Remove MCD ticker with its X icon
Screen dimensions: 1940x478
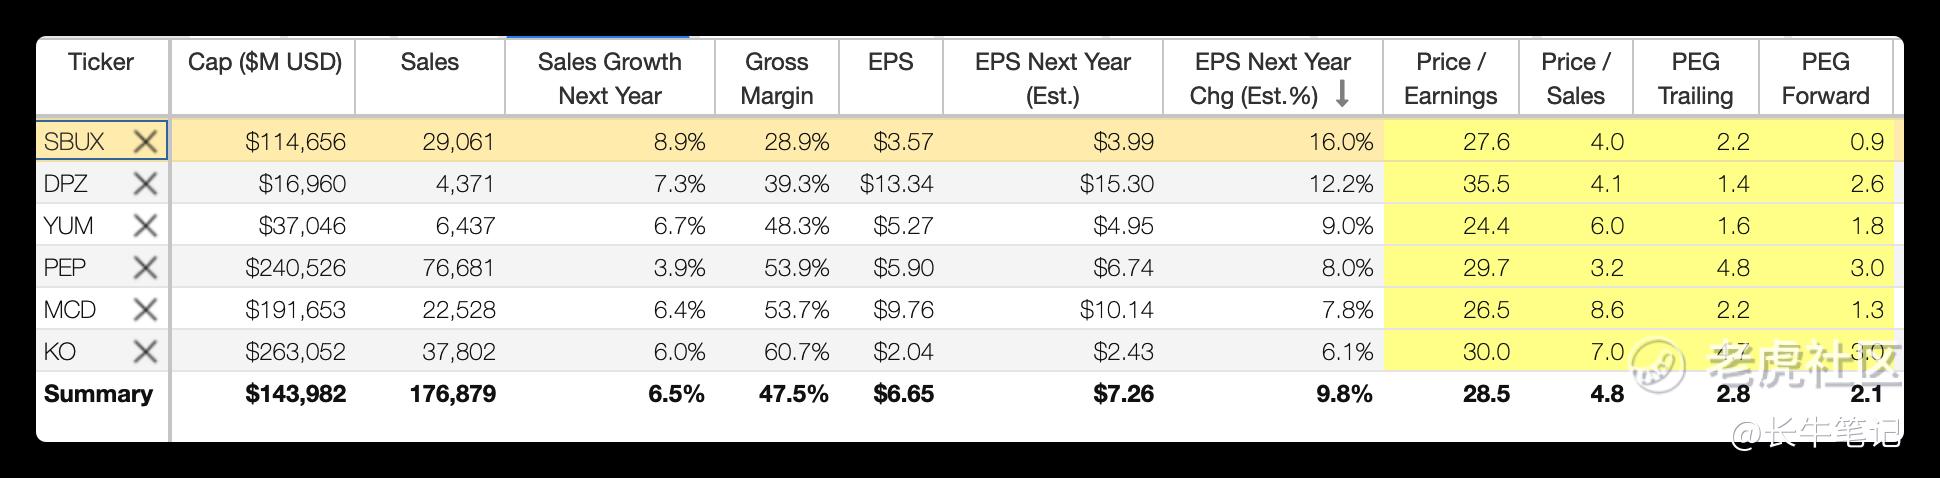coord(145,310)
